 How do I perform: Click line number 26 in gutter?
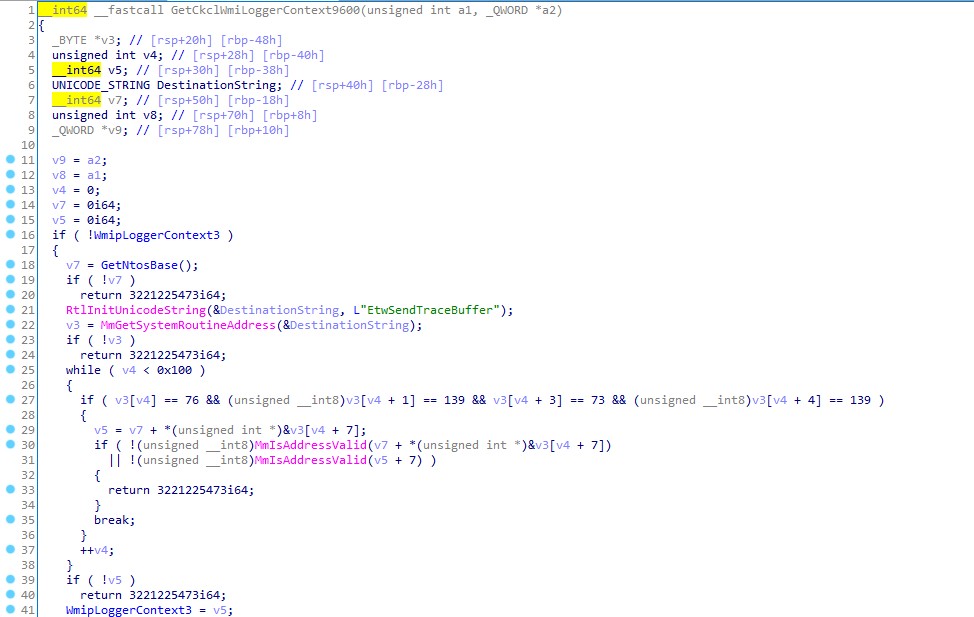[x=28, y=385]
